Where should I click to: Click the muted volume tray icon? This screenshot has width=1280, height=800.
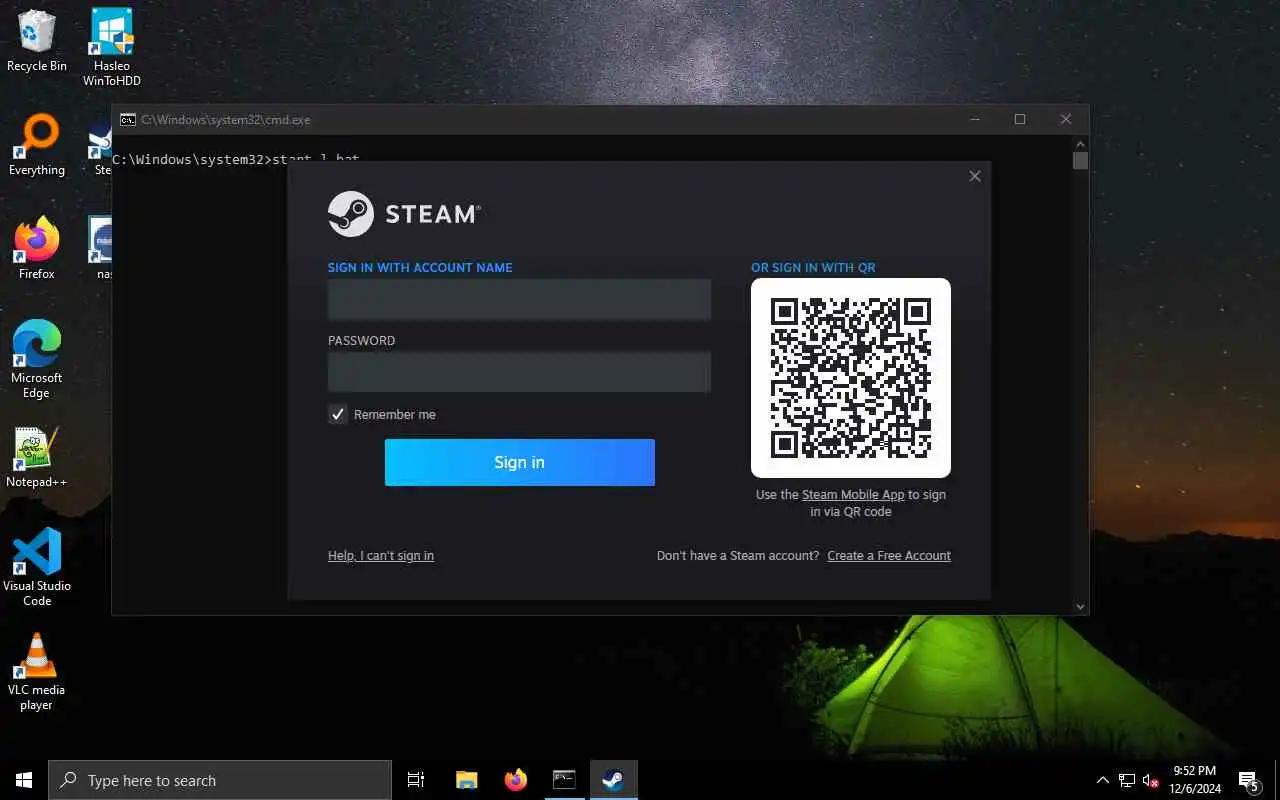(x=1151, y=780)
